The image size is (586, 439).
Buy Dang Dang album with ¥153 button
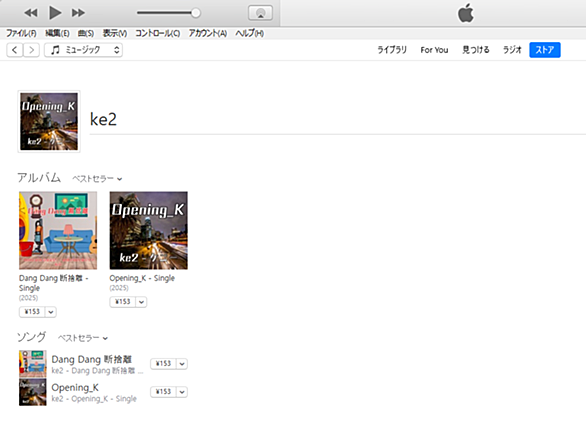pyautogui.click(x=32, y=312)
